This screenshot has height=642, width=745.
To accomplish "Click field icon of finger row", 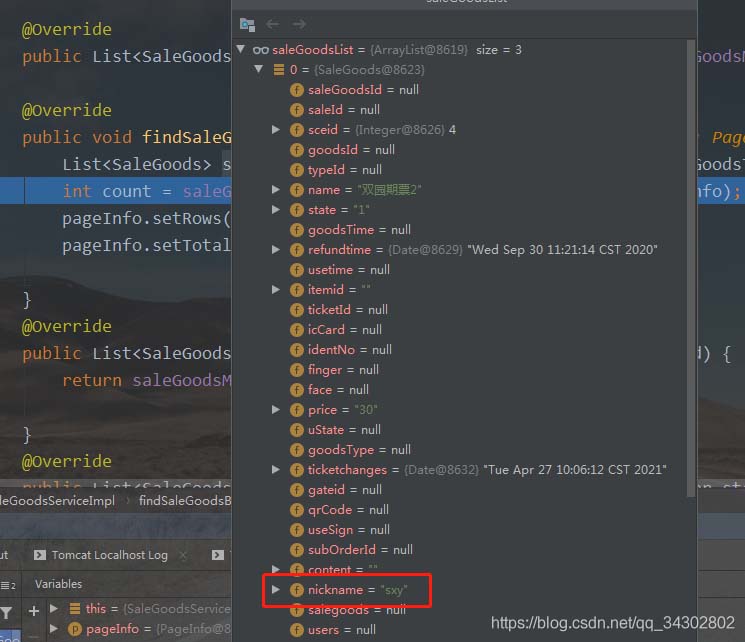I will pyautogui.click(x=296, y=370).
